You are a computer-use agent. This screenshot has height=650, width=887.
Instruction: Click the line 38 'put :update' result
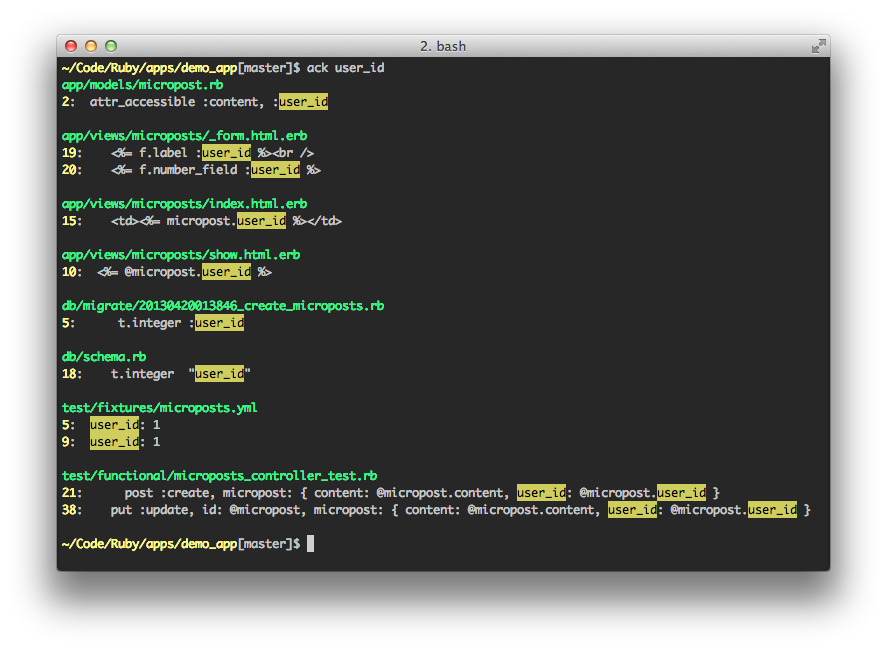[436, 510]
